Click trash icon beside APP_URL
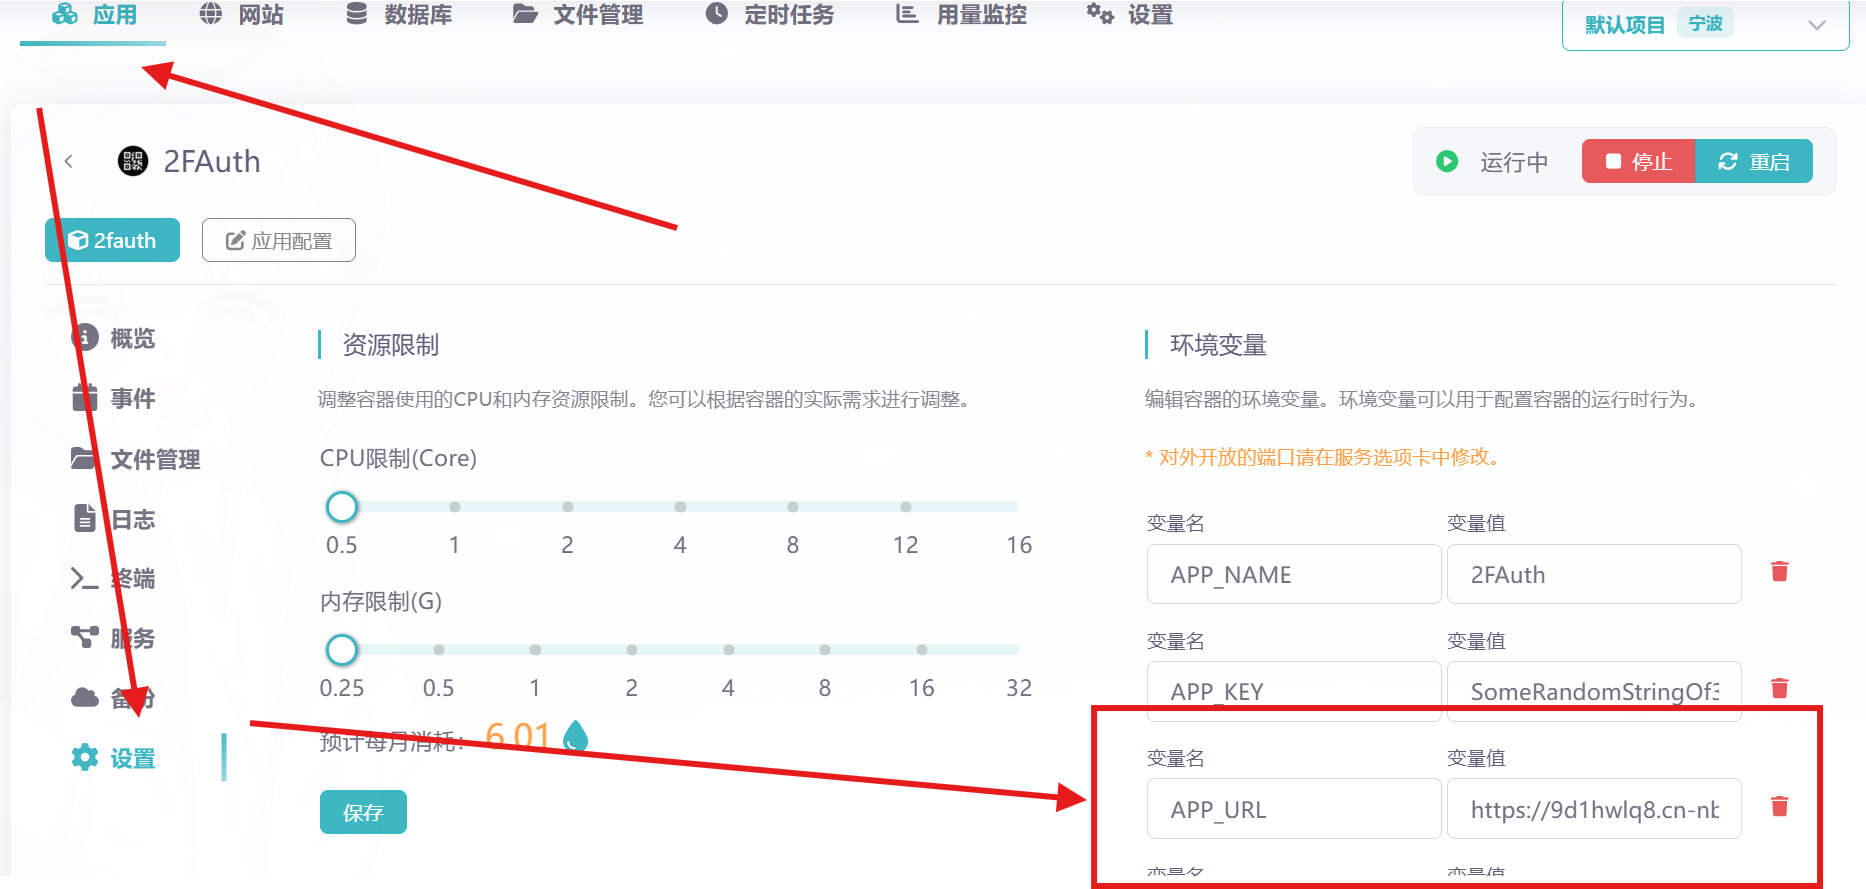Image resolution: width=1866 pixels, height=889 pixels. click(x=1779, y=807)
